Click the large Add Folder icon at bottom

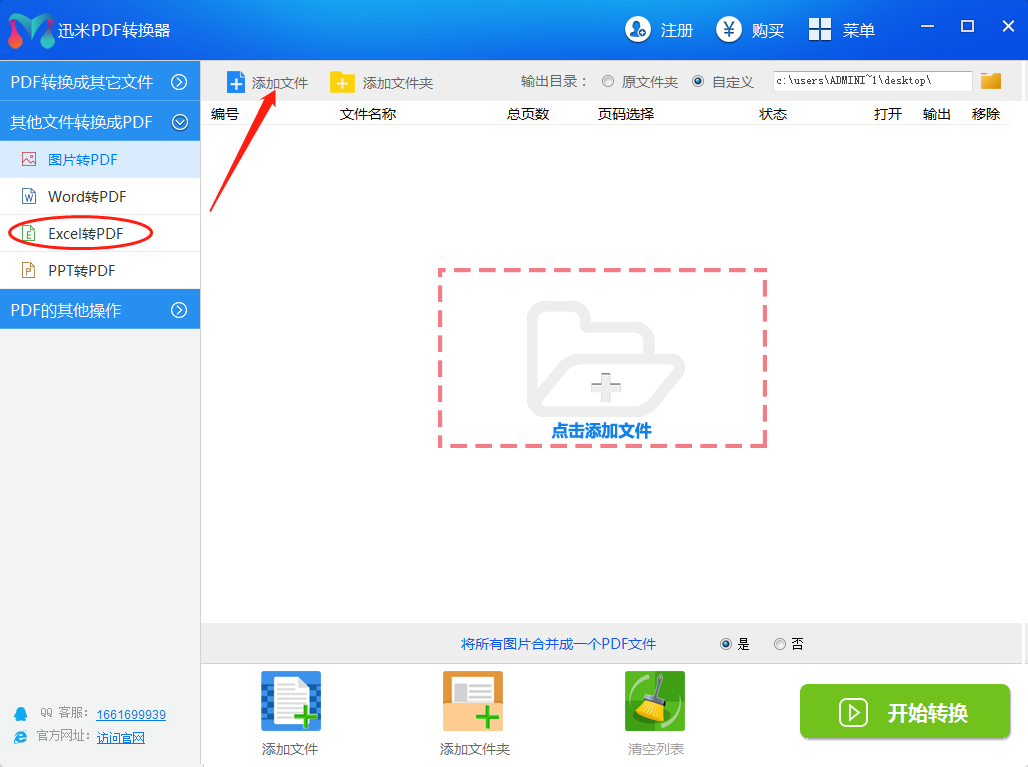click(x=473, y=701)
